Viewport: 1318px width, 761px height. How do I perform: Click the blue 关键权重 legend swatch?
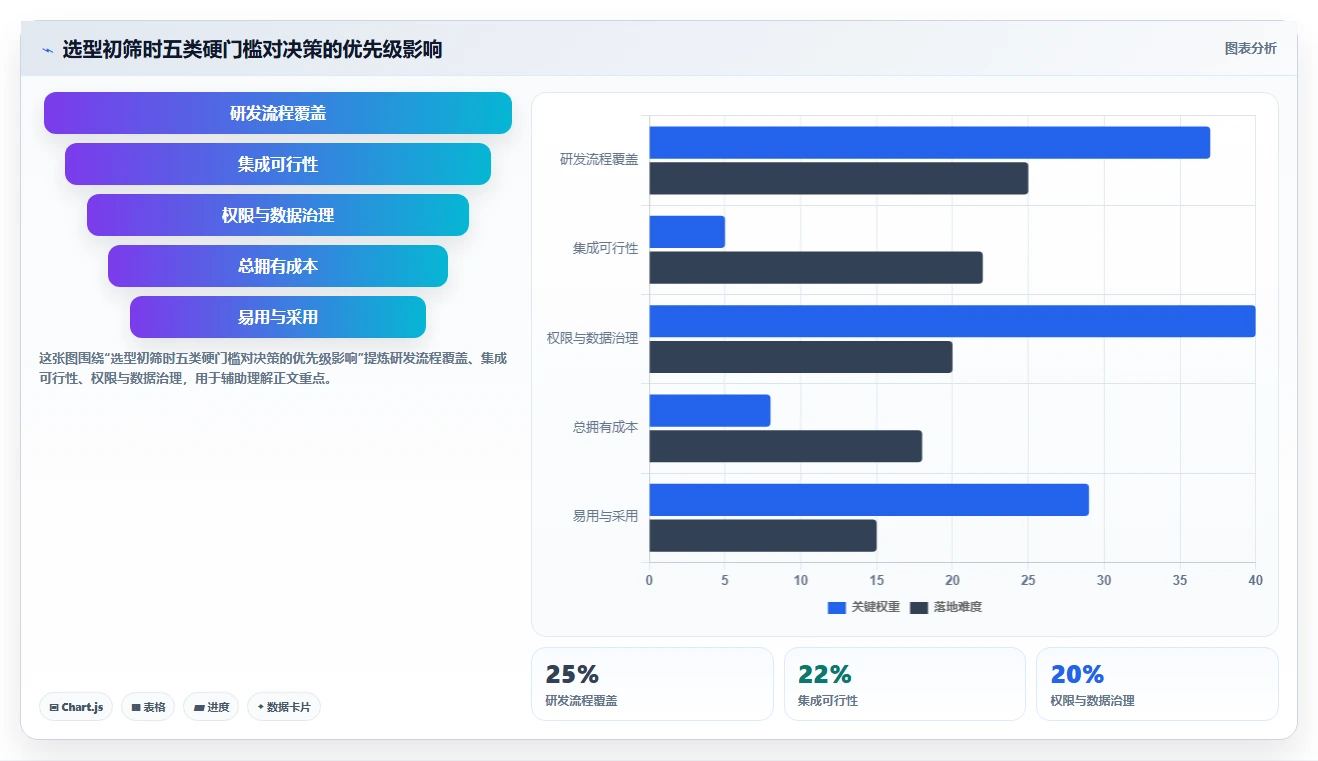[837, 607]
